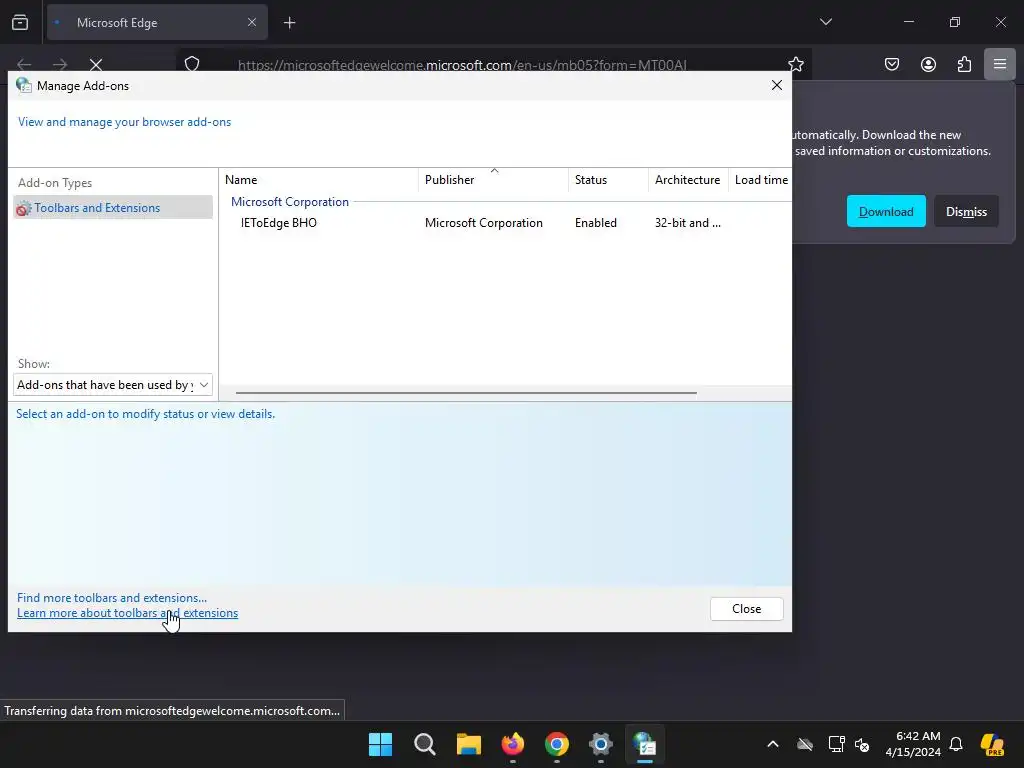Show hidden system tray icons
The height and width of the screenshot is (768, 1024).
coord(773,744)
